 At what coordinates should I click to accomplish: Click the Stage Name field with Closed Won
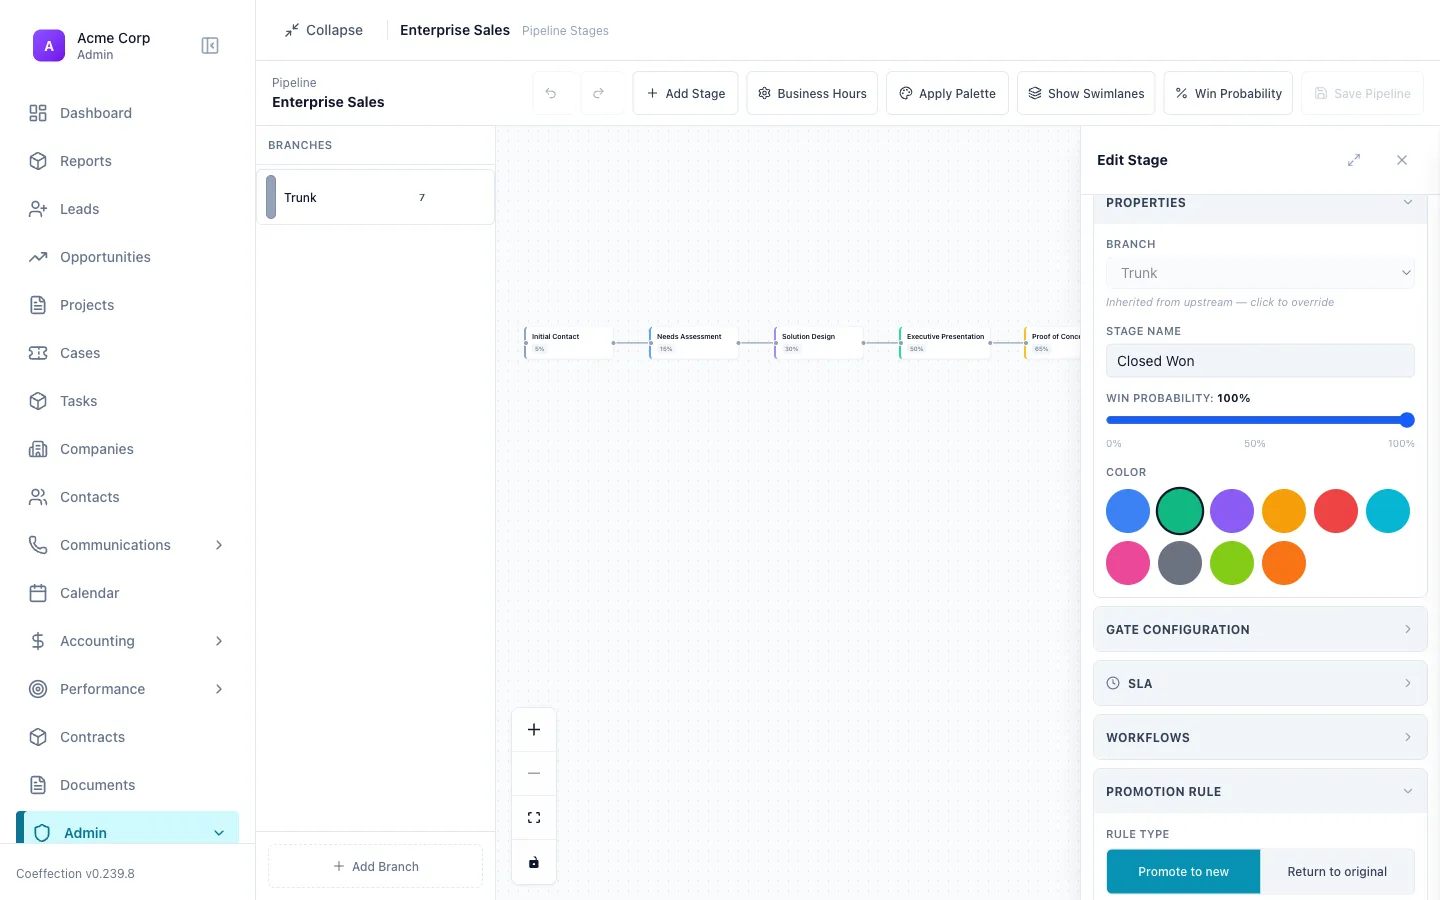click(x=1260, y=361)
